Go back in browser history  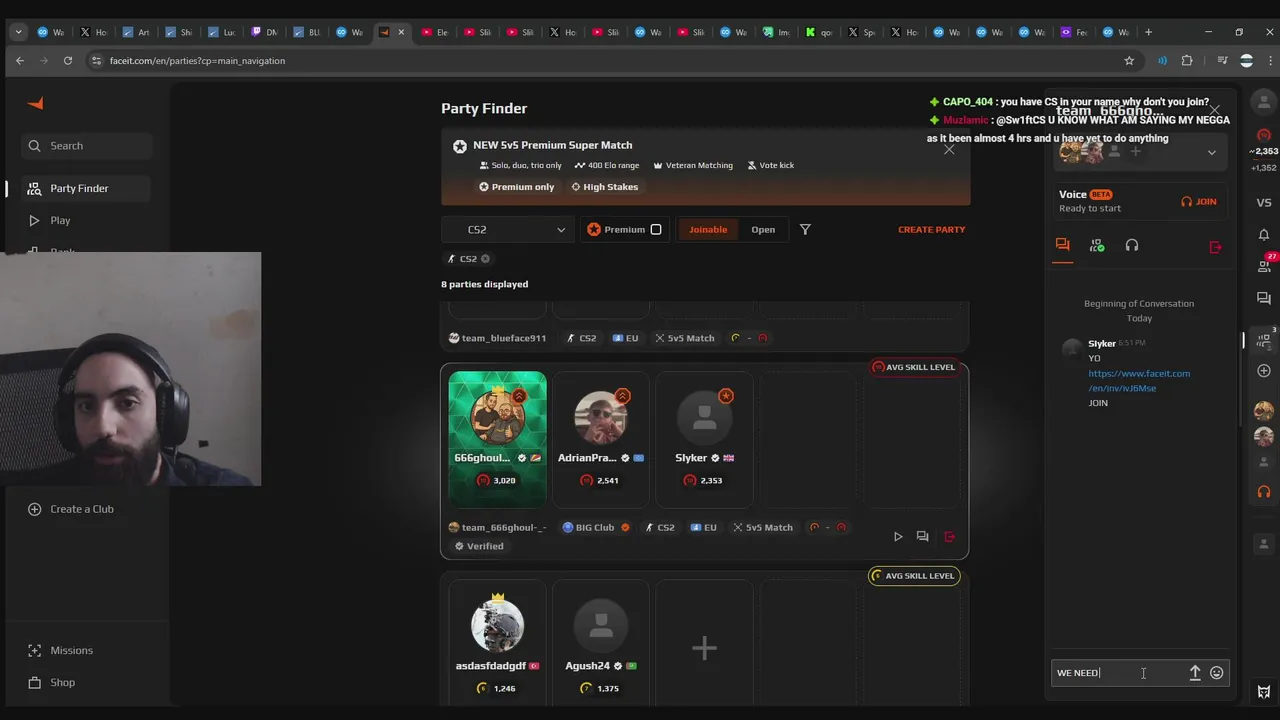(x=20, y=61)
